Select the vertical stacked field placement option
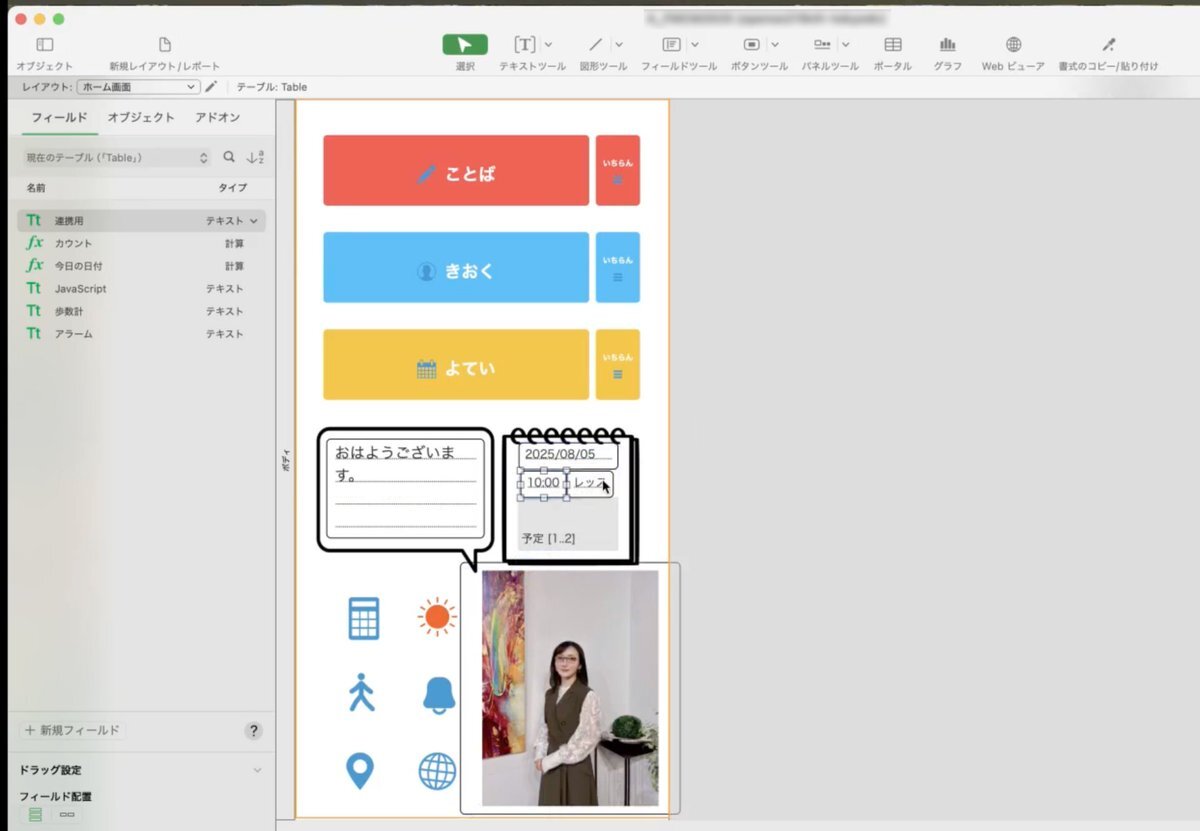Screen dimensions: 1200x831 point(36,815)
